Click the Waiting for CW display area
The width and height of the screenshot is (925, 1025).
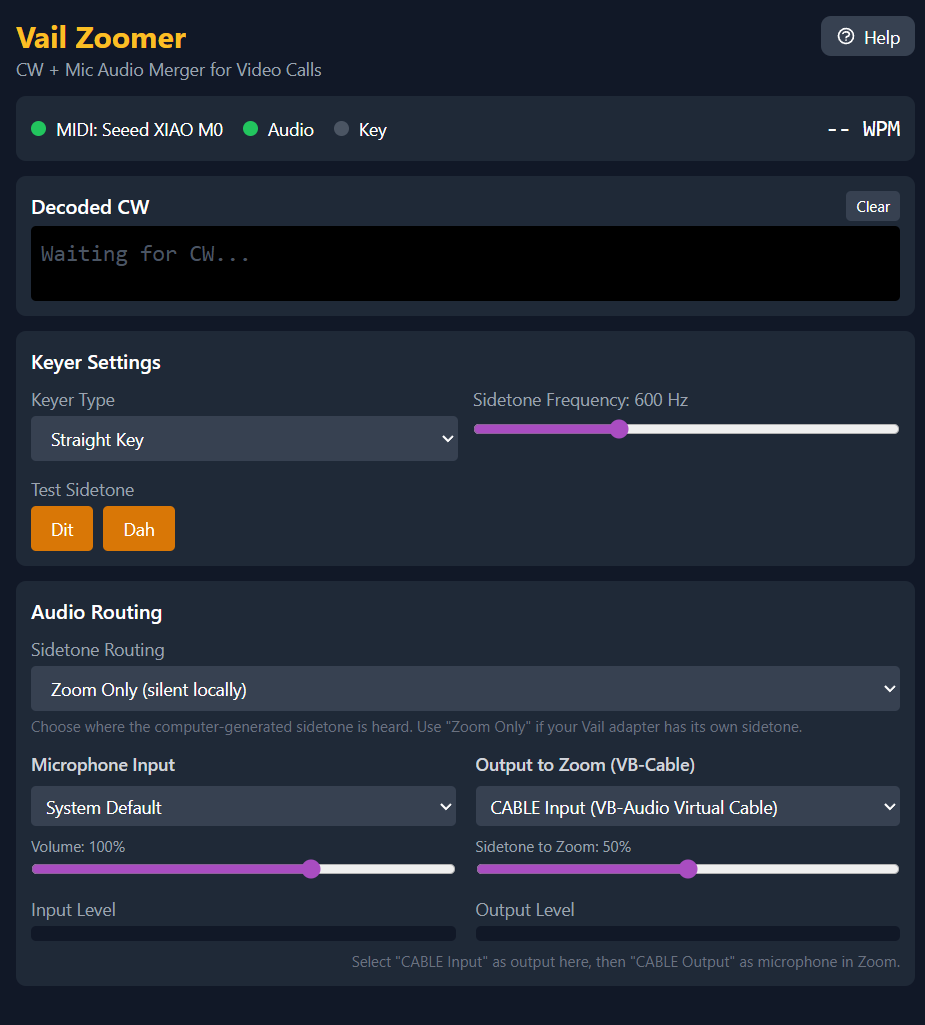pyautogui.click(x=465, y=263)
